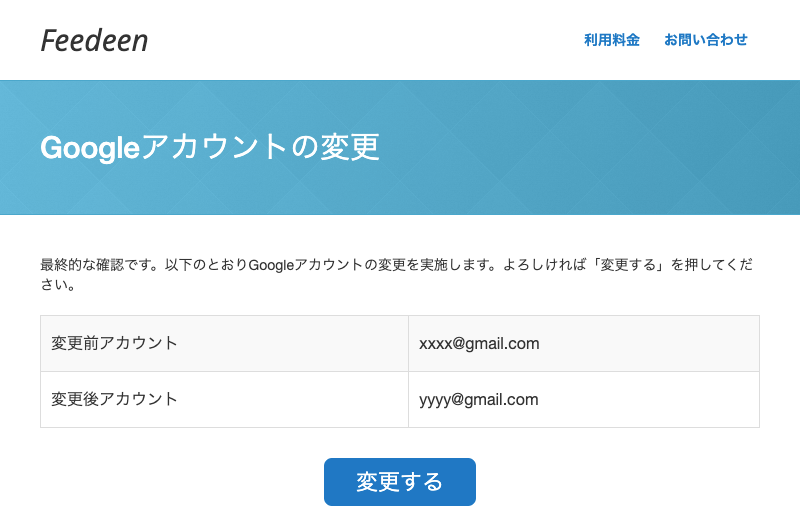Go to the お問い合わせ contact page
This screenshot has width=800, height=530.
[705, 40]
